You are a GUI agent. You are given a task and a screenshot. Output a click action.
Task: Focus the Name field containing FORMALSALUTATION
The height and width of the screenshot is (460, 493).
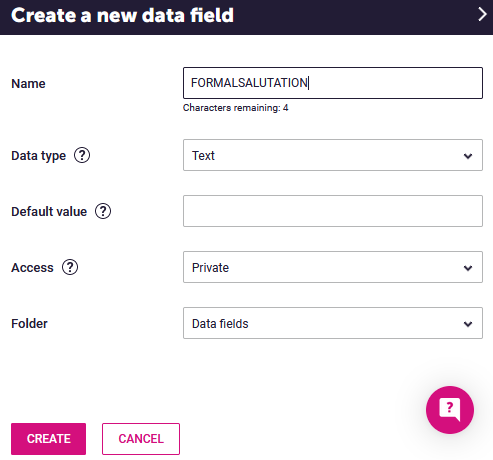click(333, 83)
